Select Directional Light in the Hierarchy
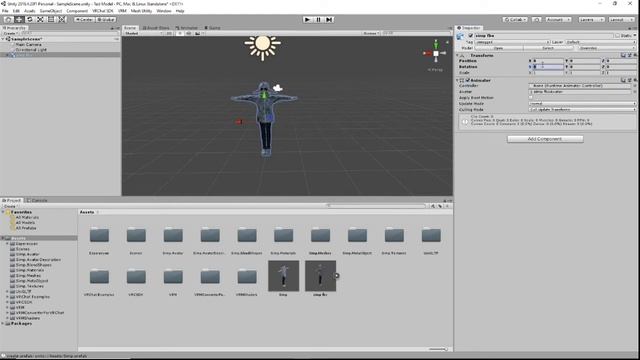This screenshot has width=640, height=360. point(31,50)
